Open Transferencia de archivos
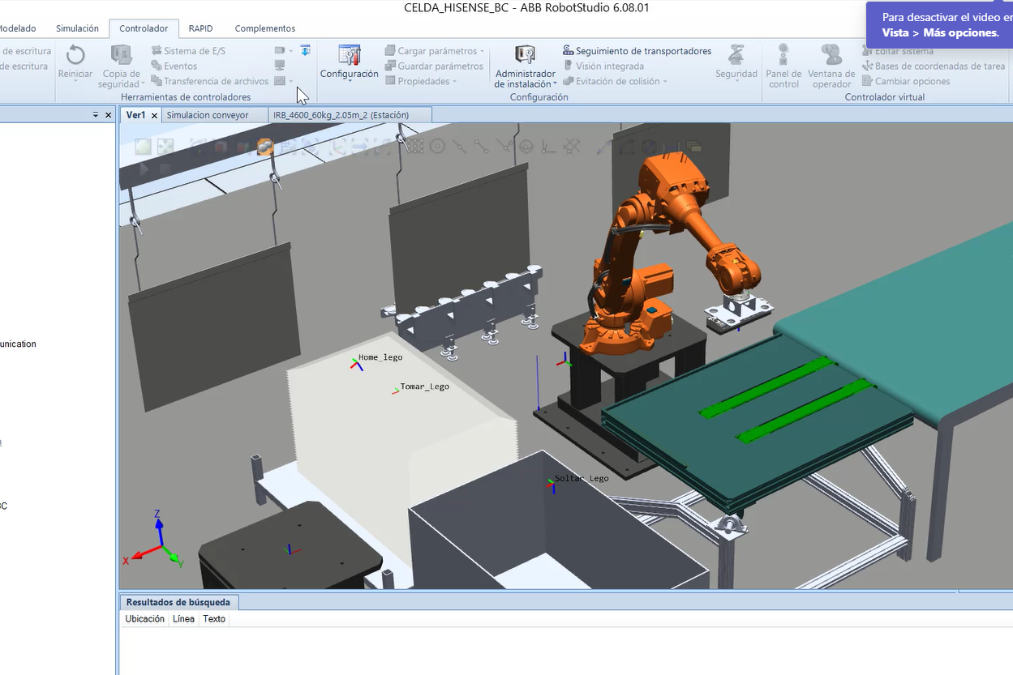 click(209, 81)
